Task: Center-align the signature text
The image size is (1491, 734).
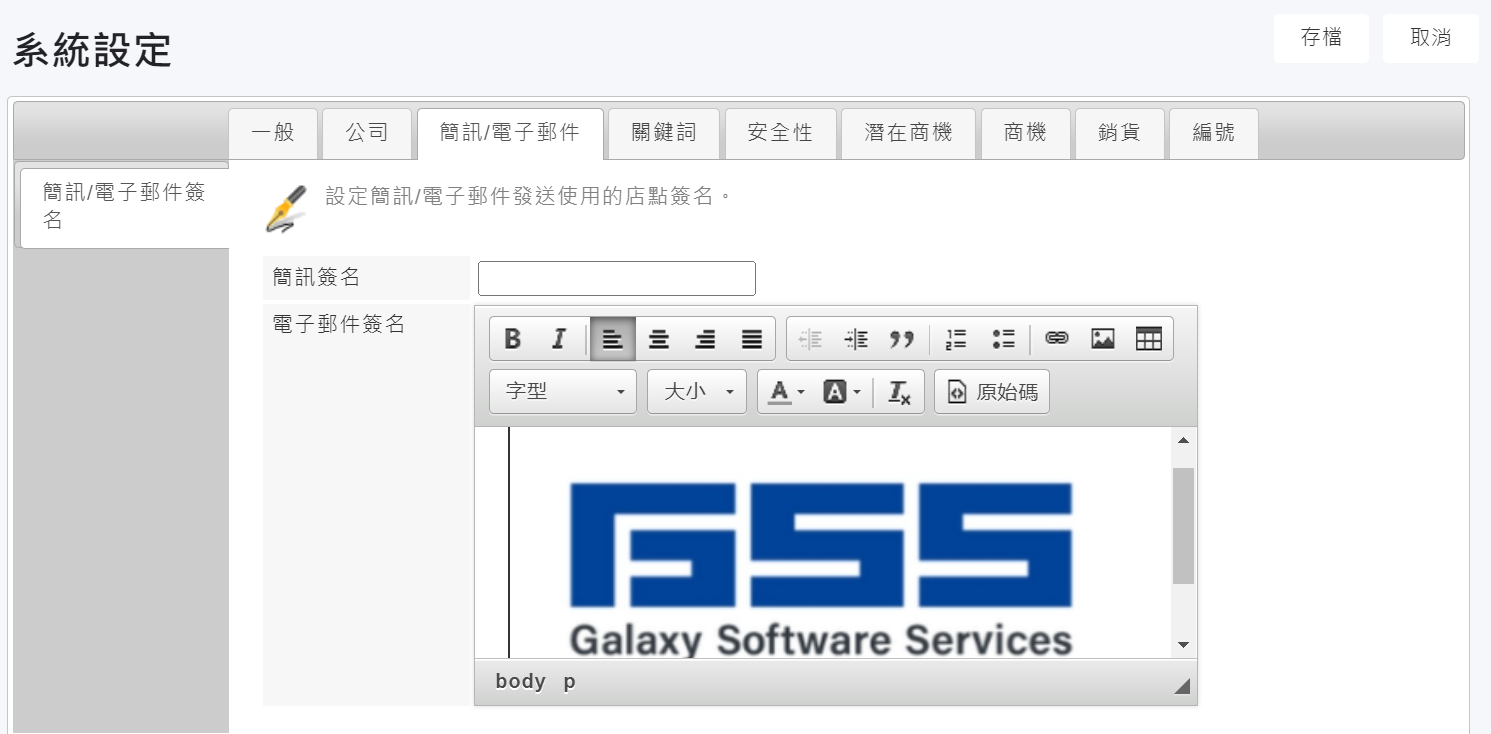Action: [x=659, y=339]
